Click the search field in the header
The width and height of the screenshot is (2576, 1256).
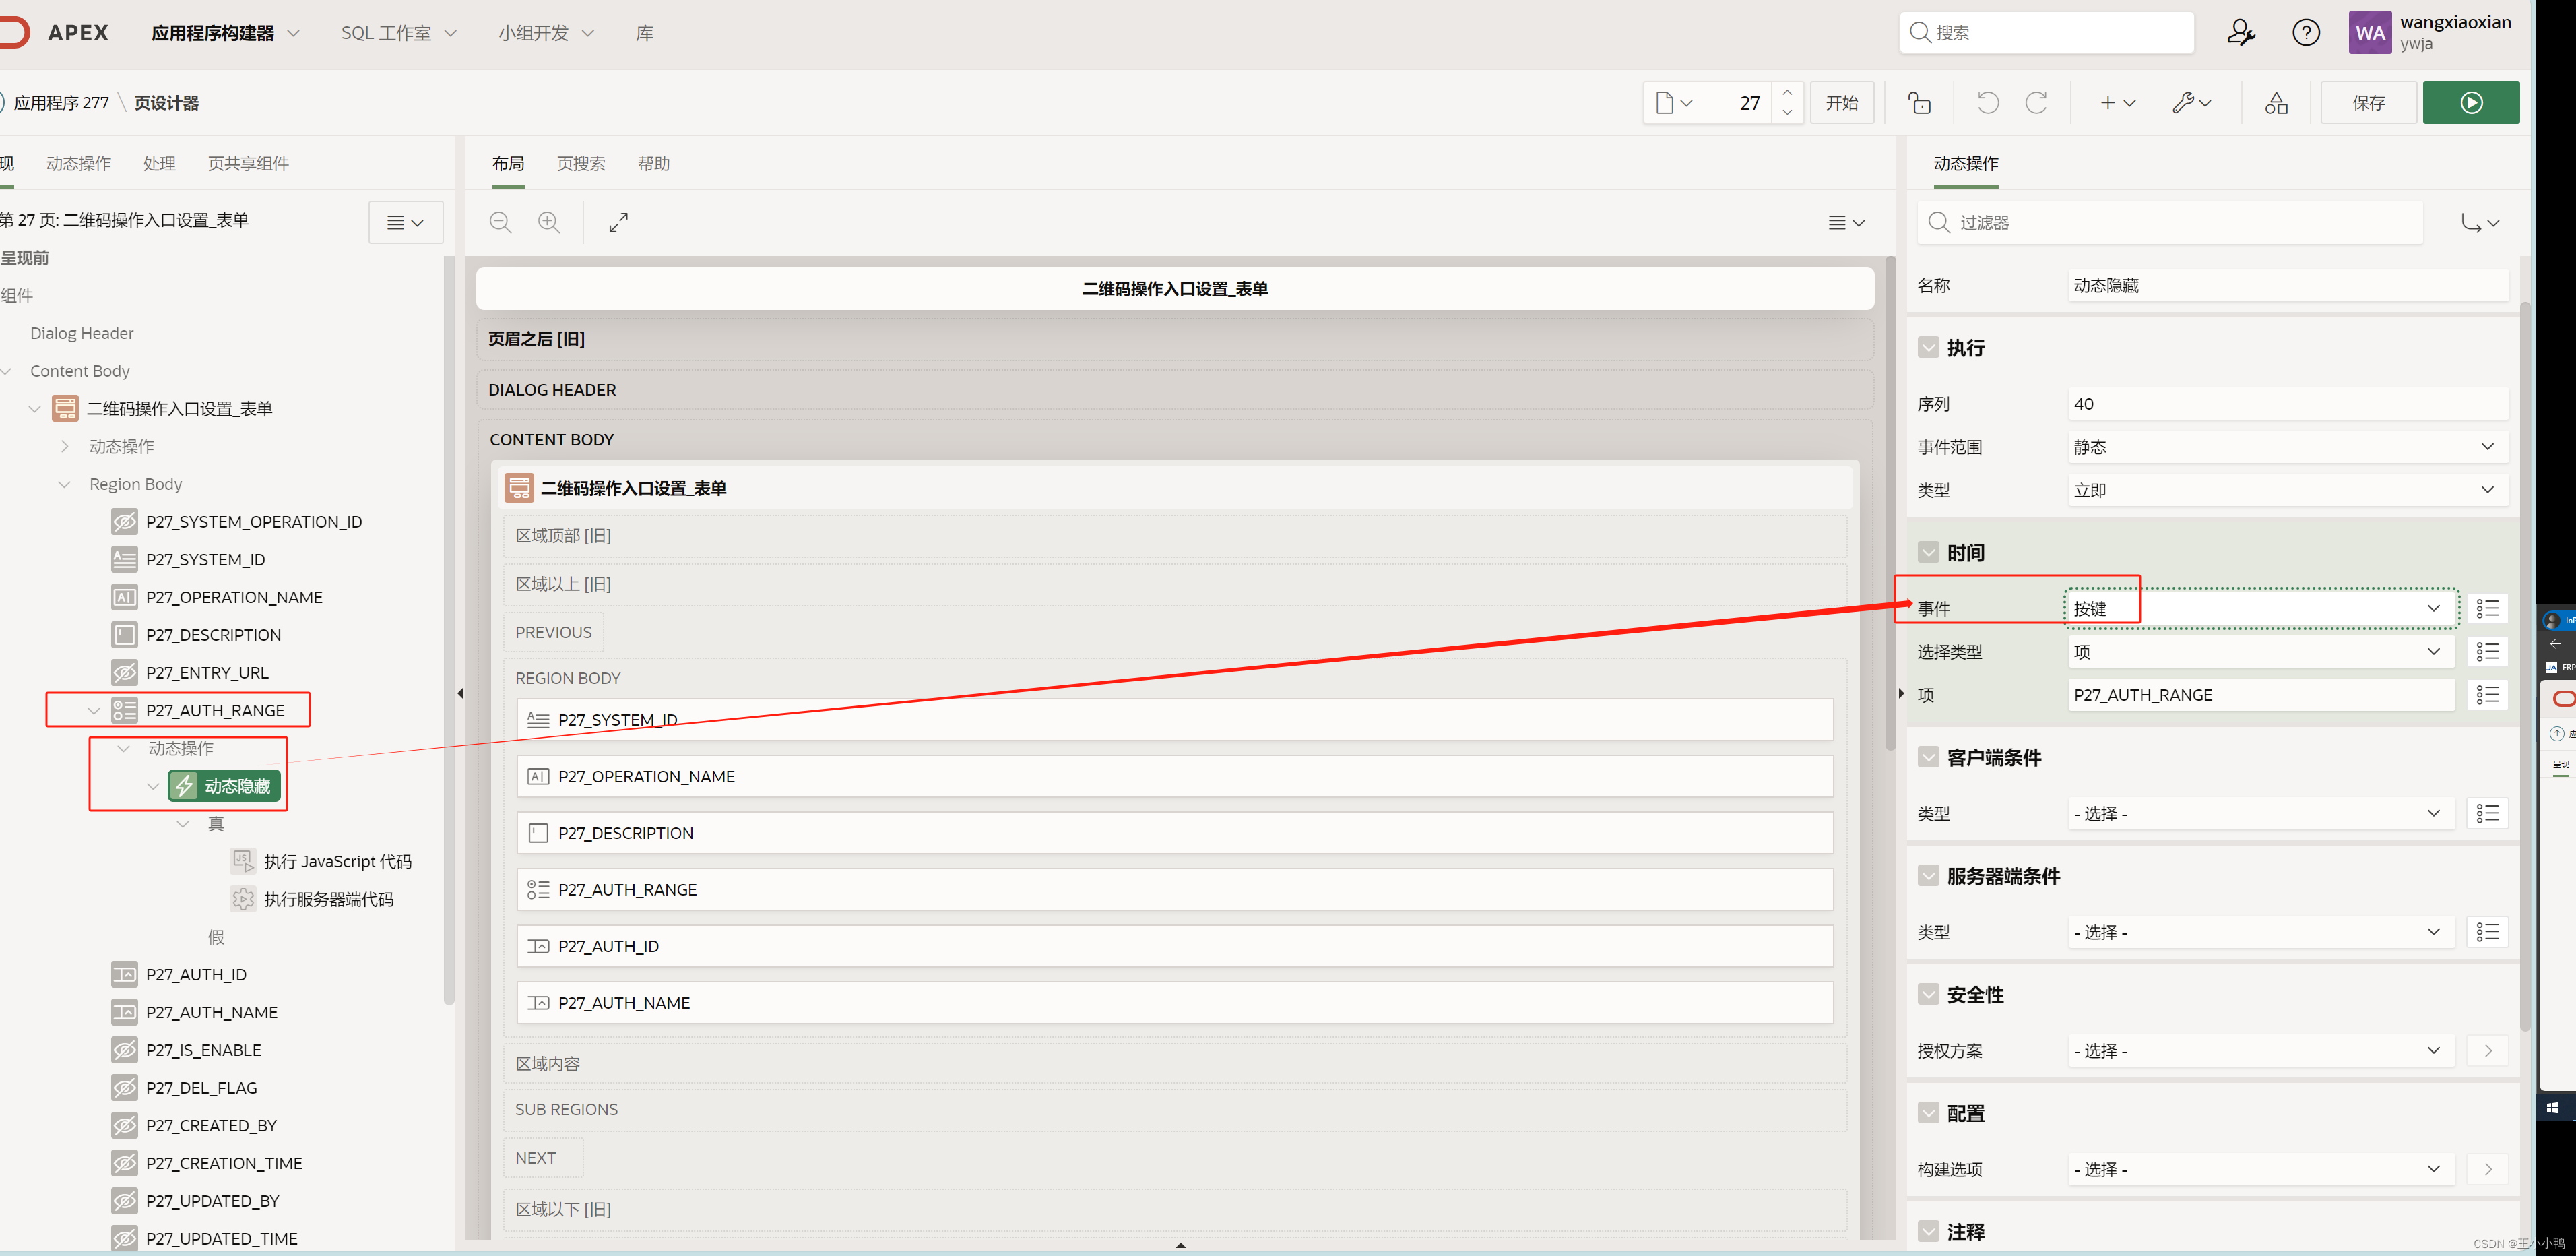click(2046, 33)
